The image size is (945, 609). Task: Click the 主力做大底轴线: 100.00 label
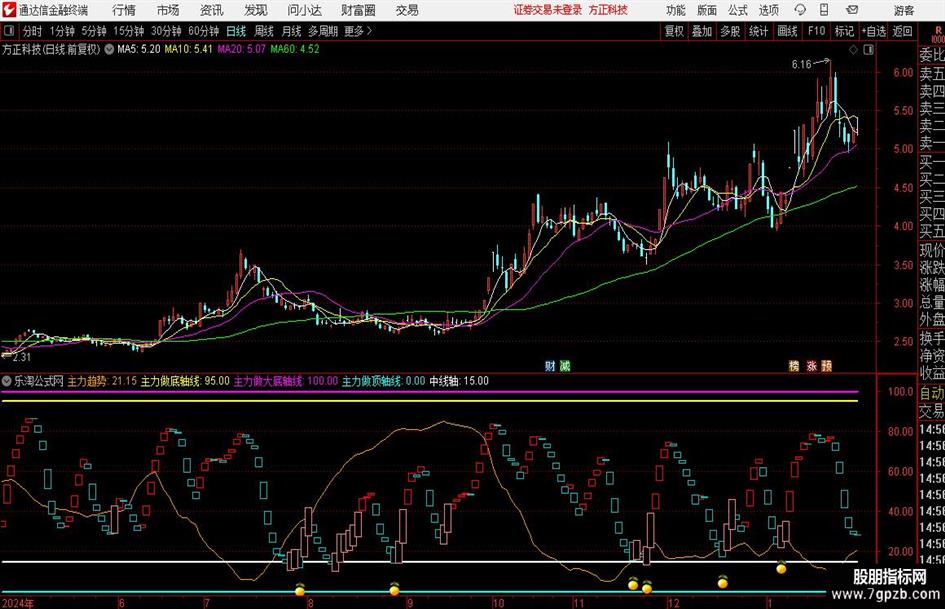point(286,381)
